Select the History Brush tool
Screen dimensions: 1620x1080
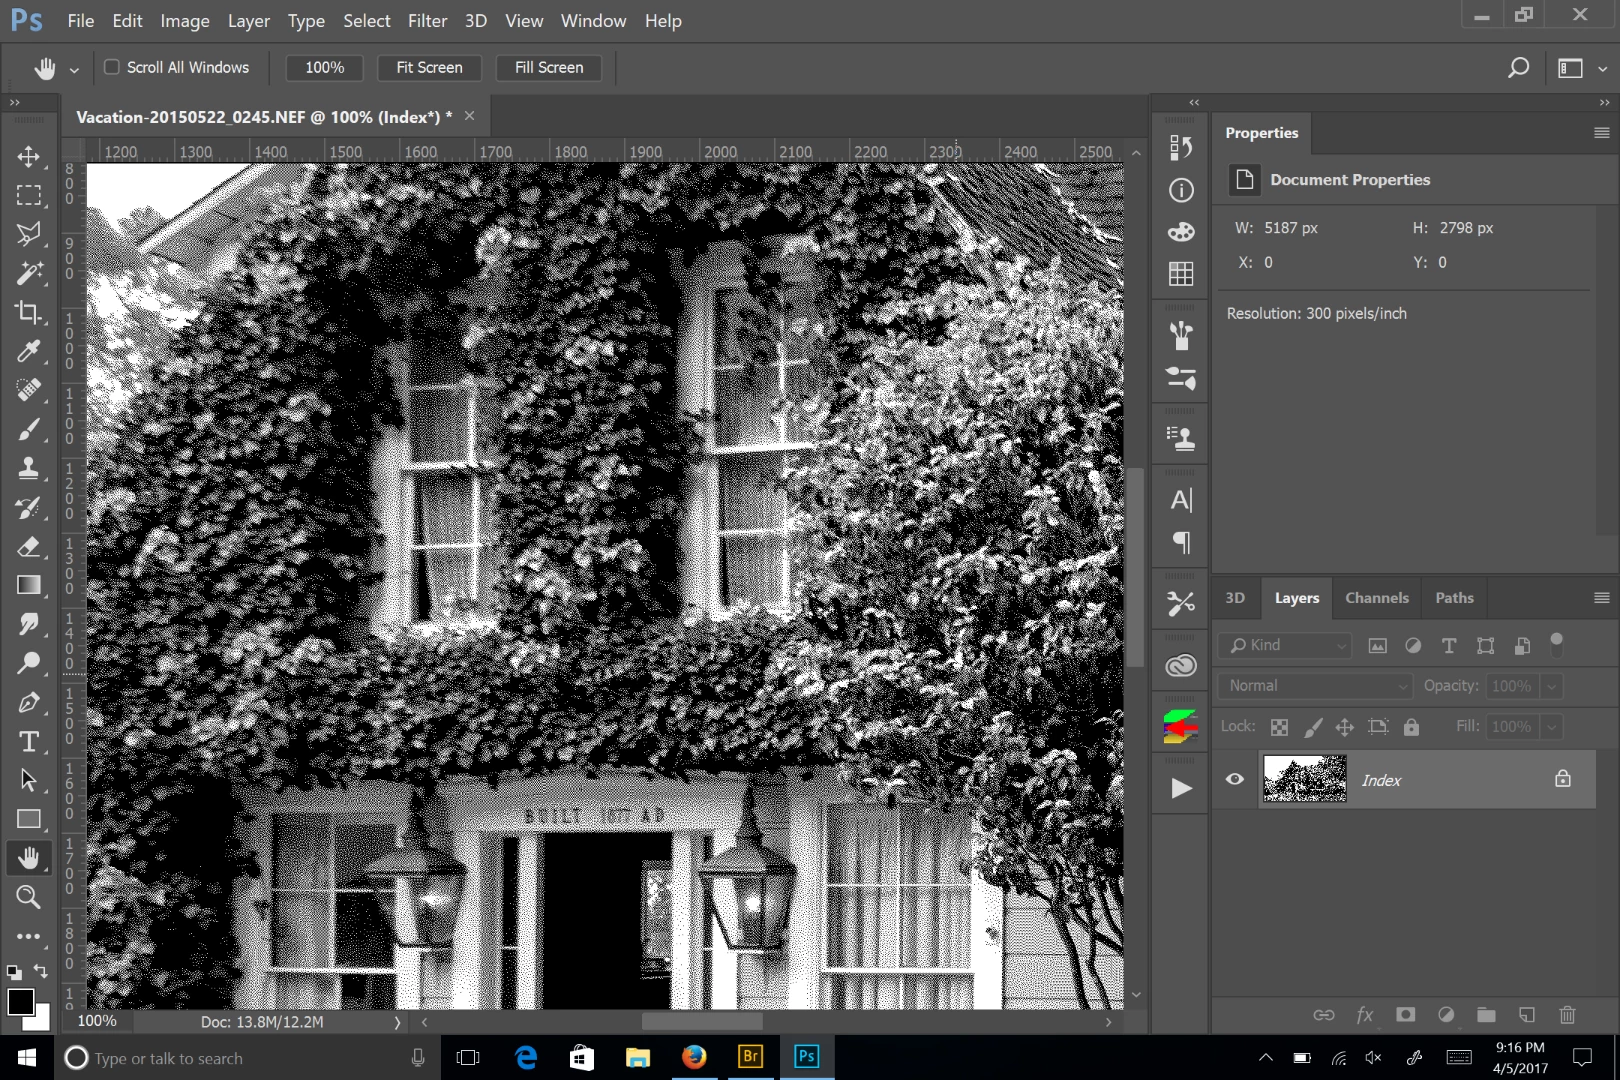(x=28, y=507)
